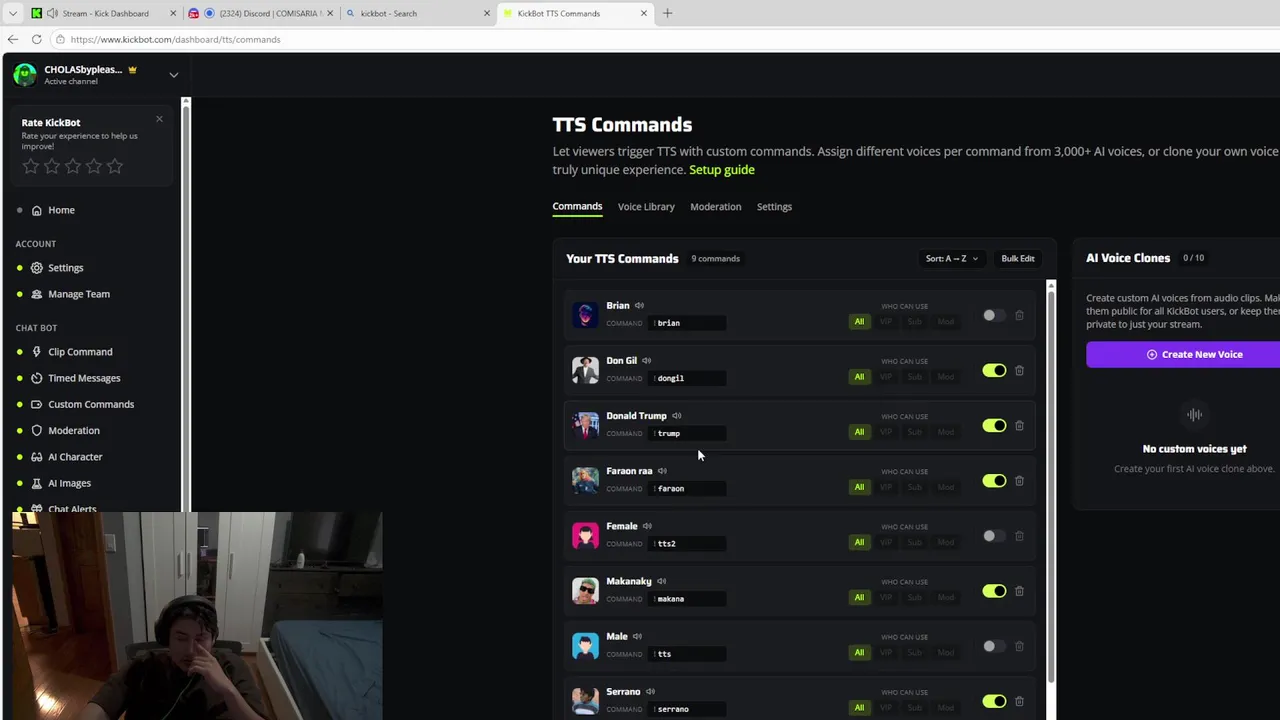Screen dimensions: 1280x720
Task: Switch to the Stream - Kick Dashboard browser tab
Action: tap(103, 13)
